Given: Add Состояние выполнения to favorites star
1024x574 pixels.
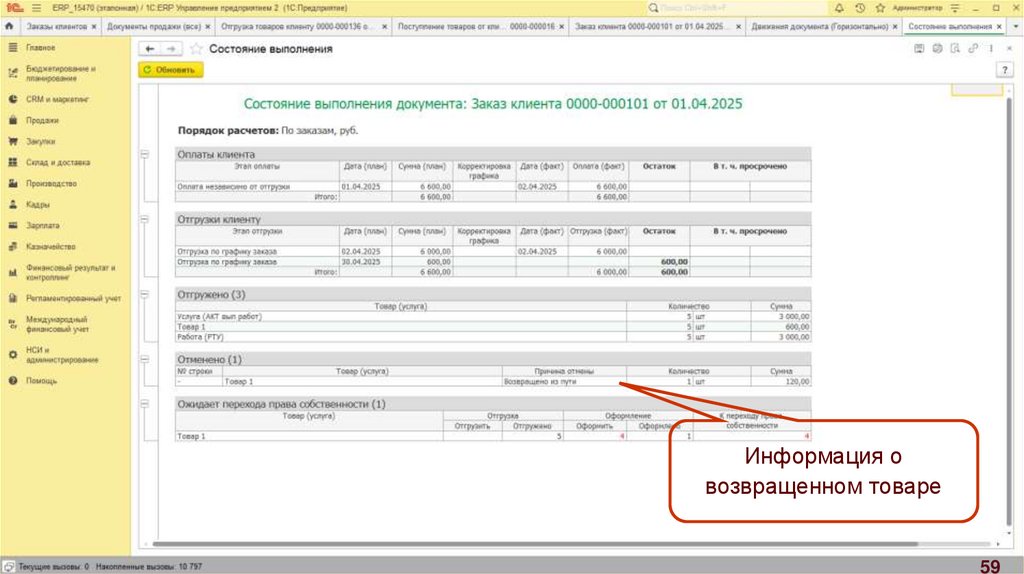Looking at the screenshot, I should [196, 49].
